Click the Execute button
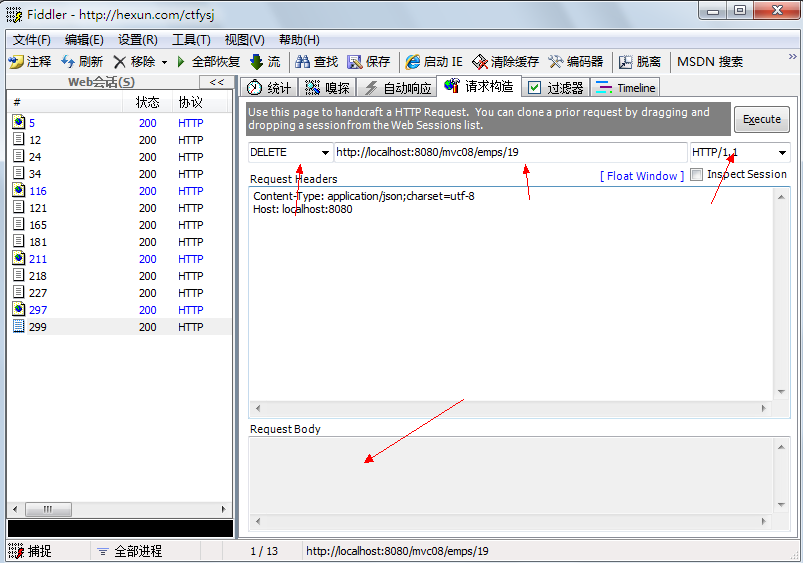Screen dimensions: 803x563 [x=762, y=119]
